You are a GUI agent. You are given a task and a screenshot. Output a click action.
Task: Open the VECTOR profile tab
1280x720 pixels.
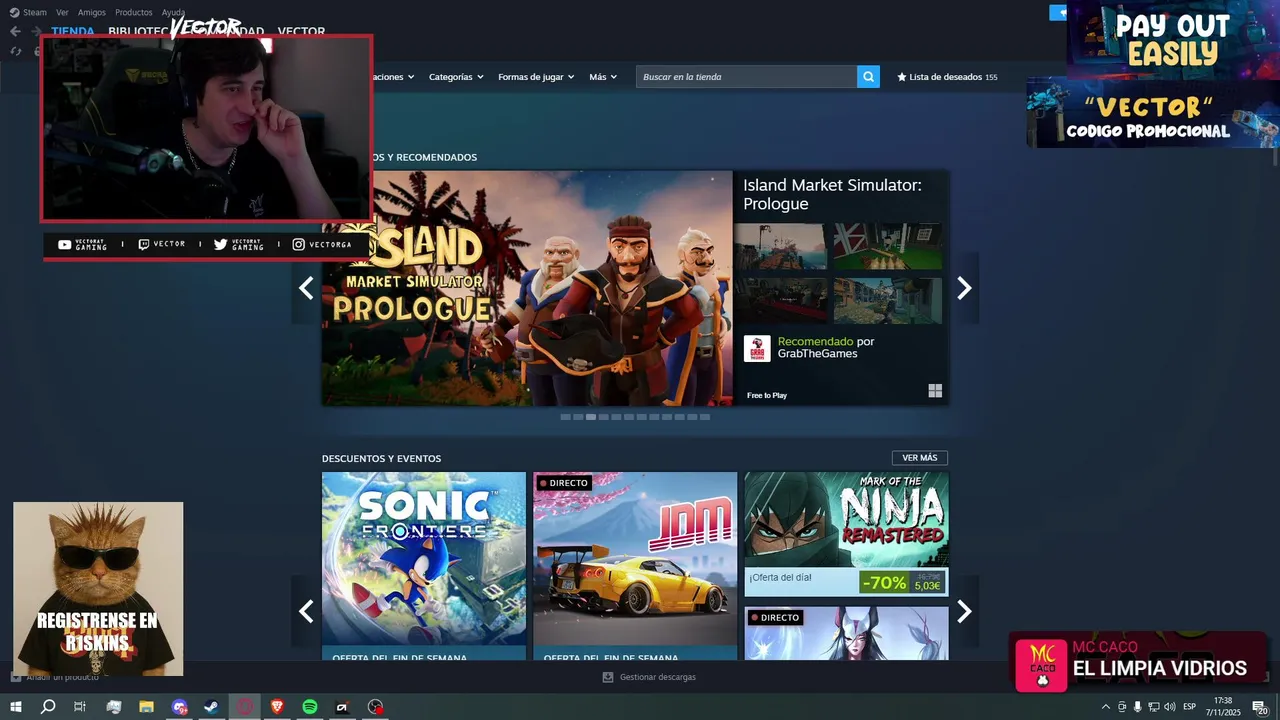(x=301, y=31)
